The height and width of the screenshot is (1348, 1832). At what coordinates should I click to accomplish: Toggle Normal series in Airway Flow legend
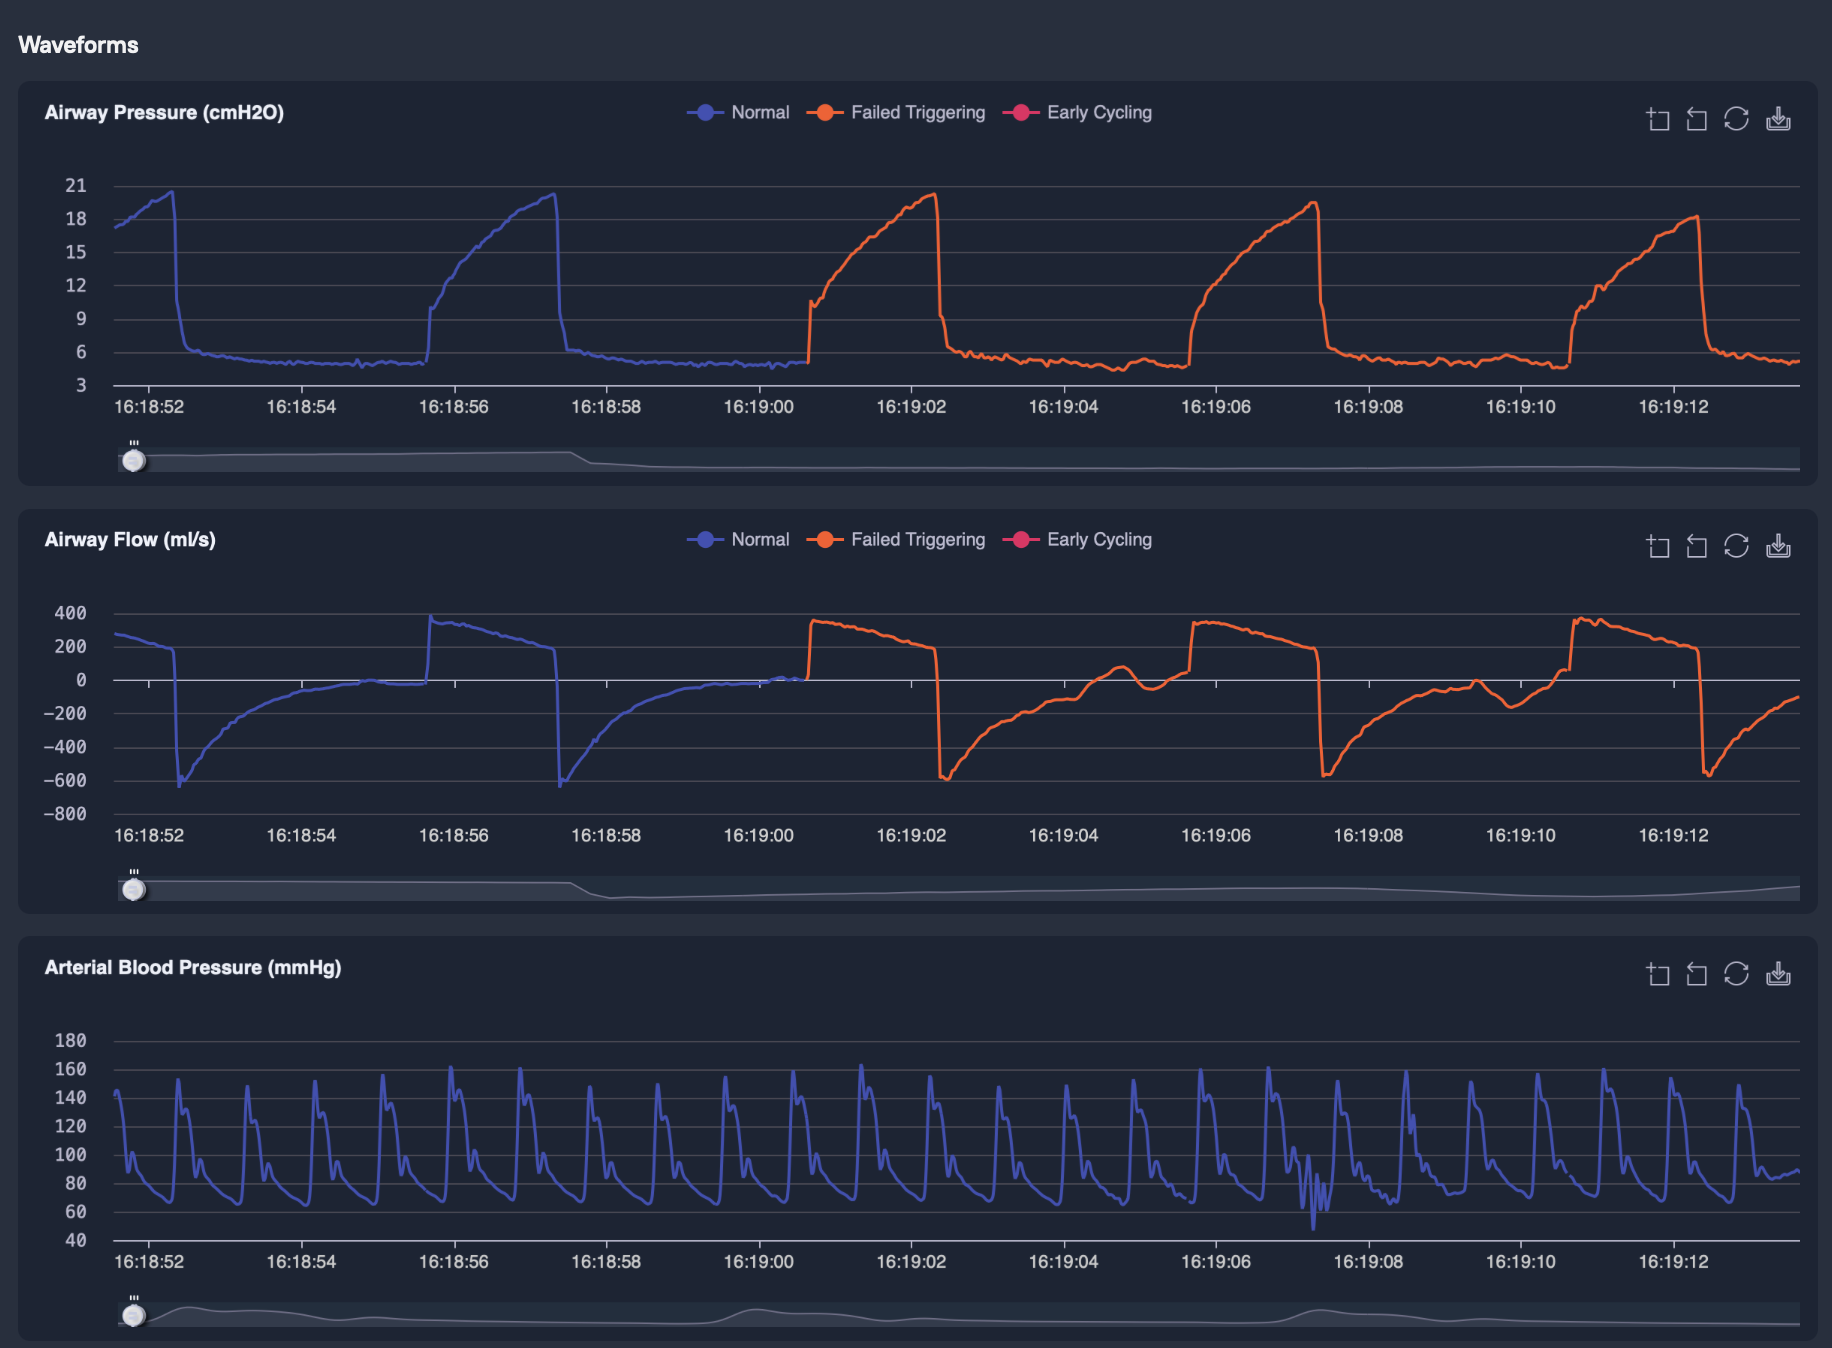pyautogui.click(x=739, y=540)
